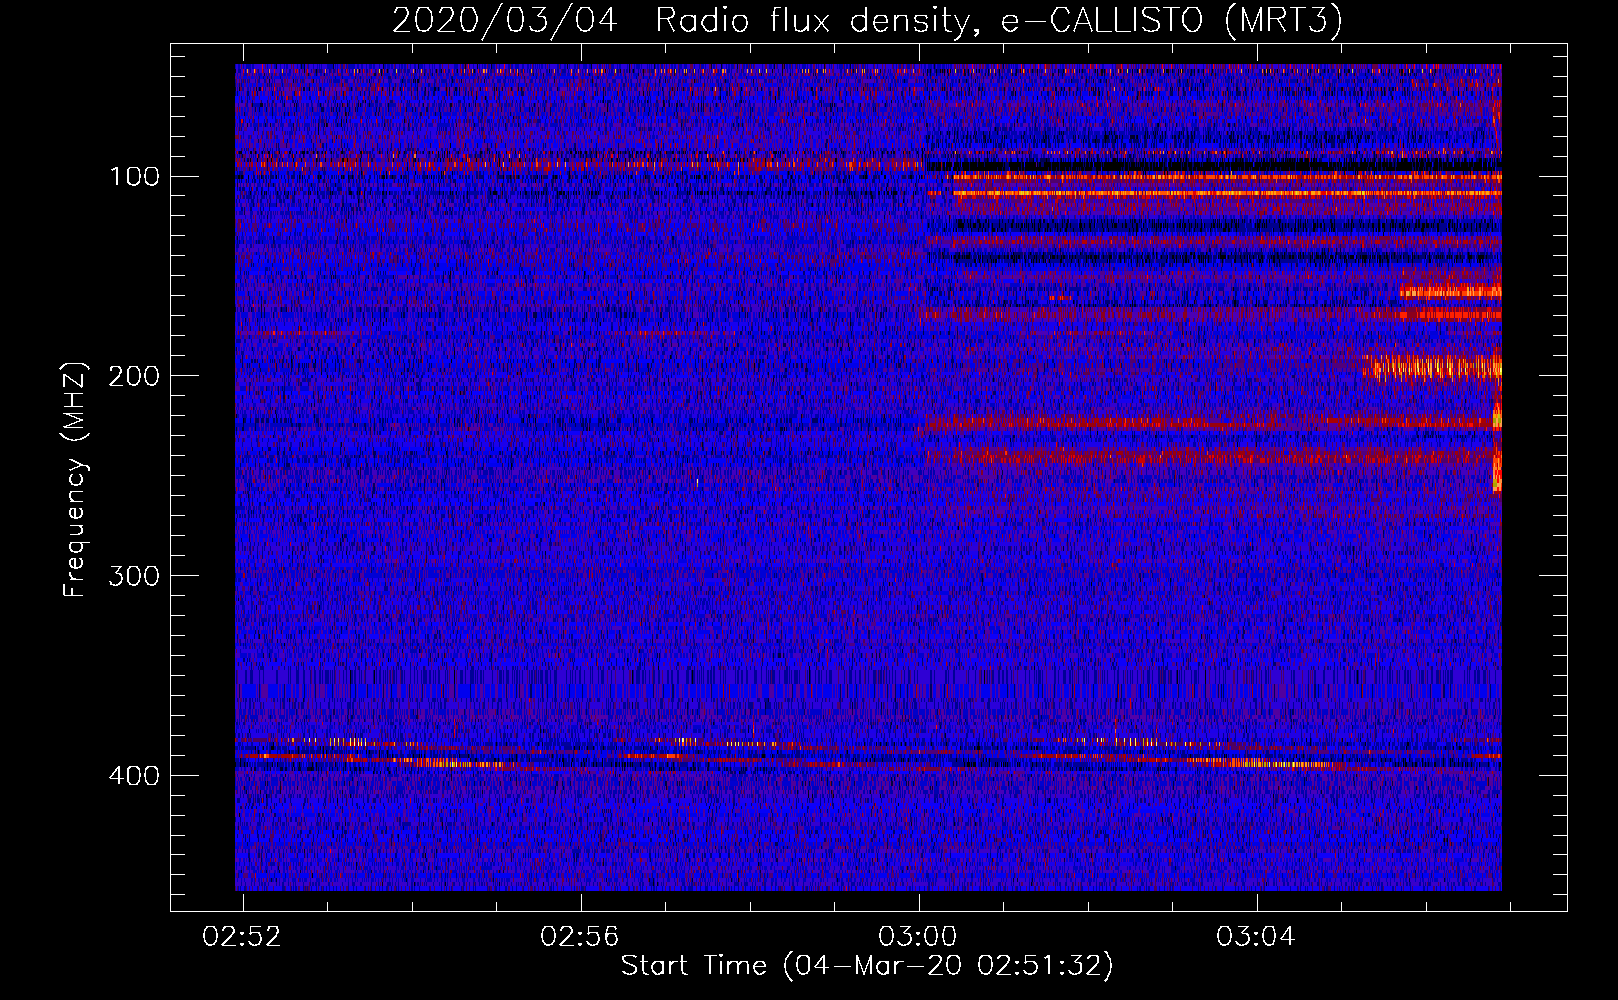Click the date '2020/03/04' in the title
The height and width of the screenshot is (1000, 1618).
[505, 20]
